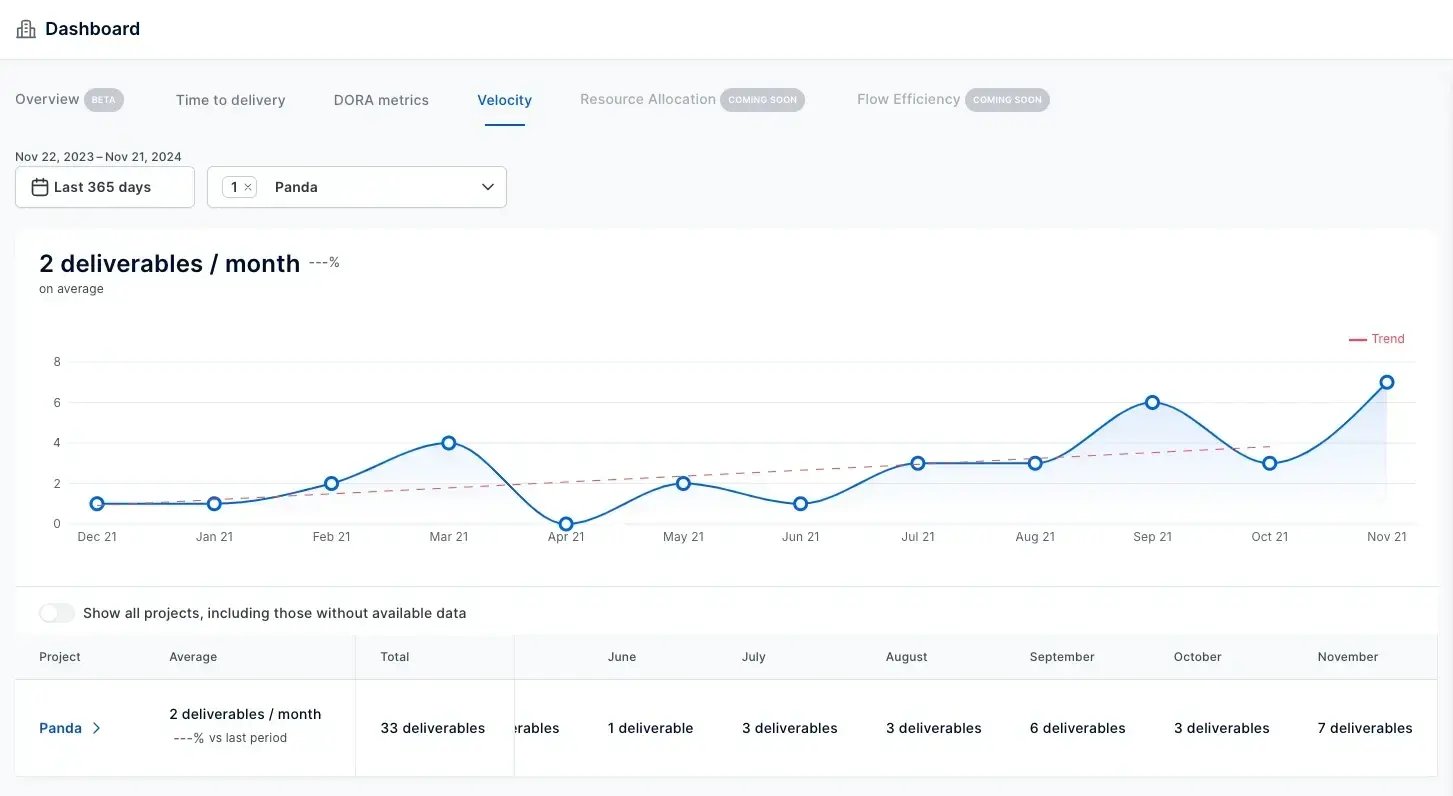Open the calendar date range picker icon
Viewport: 1453px width, 796px height.
tap(39, 187)
